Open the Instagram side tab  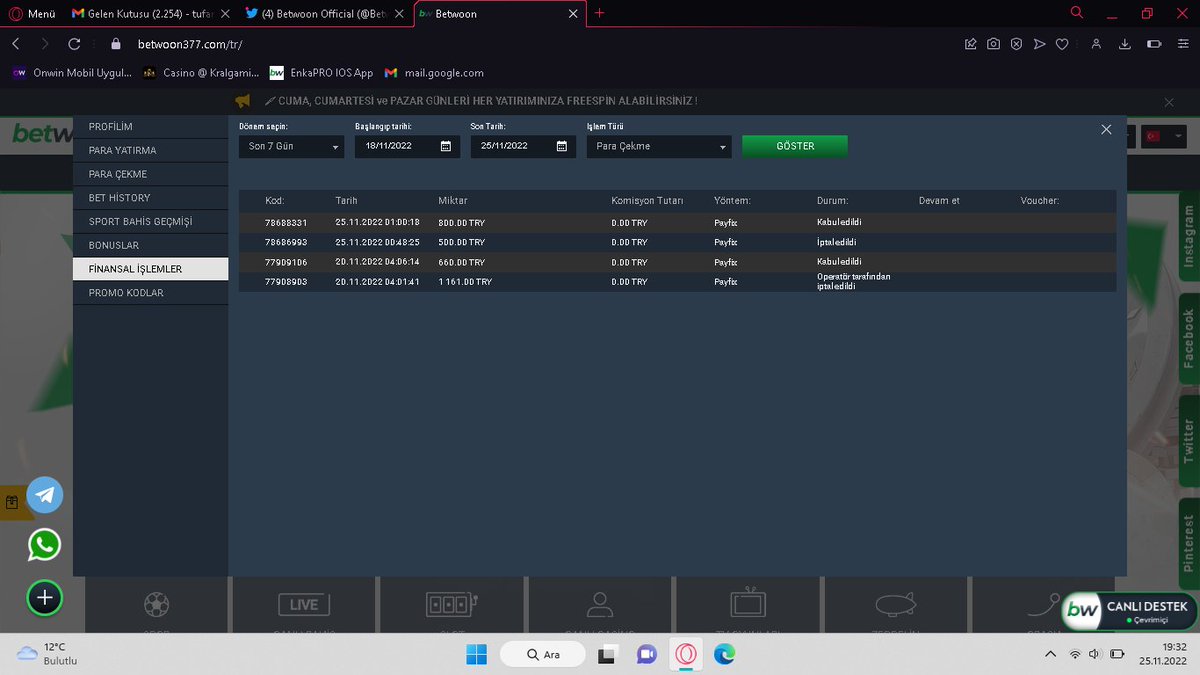coord(1189,237)
